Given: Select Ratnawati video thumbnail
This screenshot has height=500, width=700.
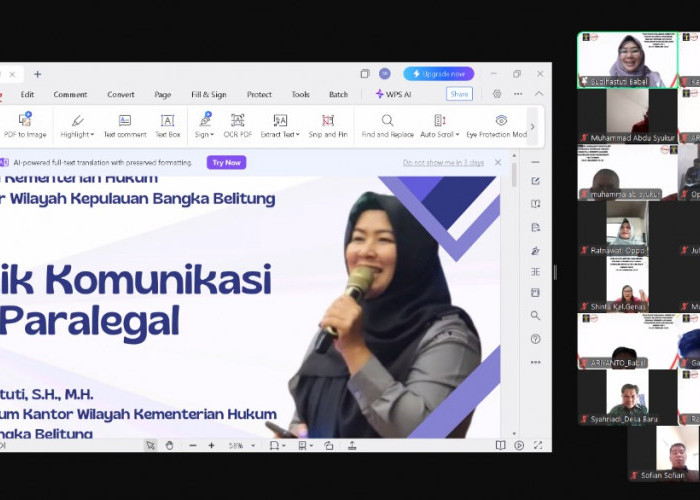Looking at the screenshot, I should click(x=627, y=229).
